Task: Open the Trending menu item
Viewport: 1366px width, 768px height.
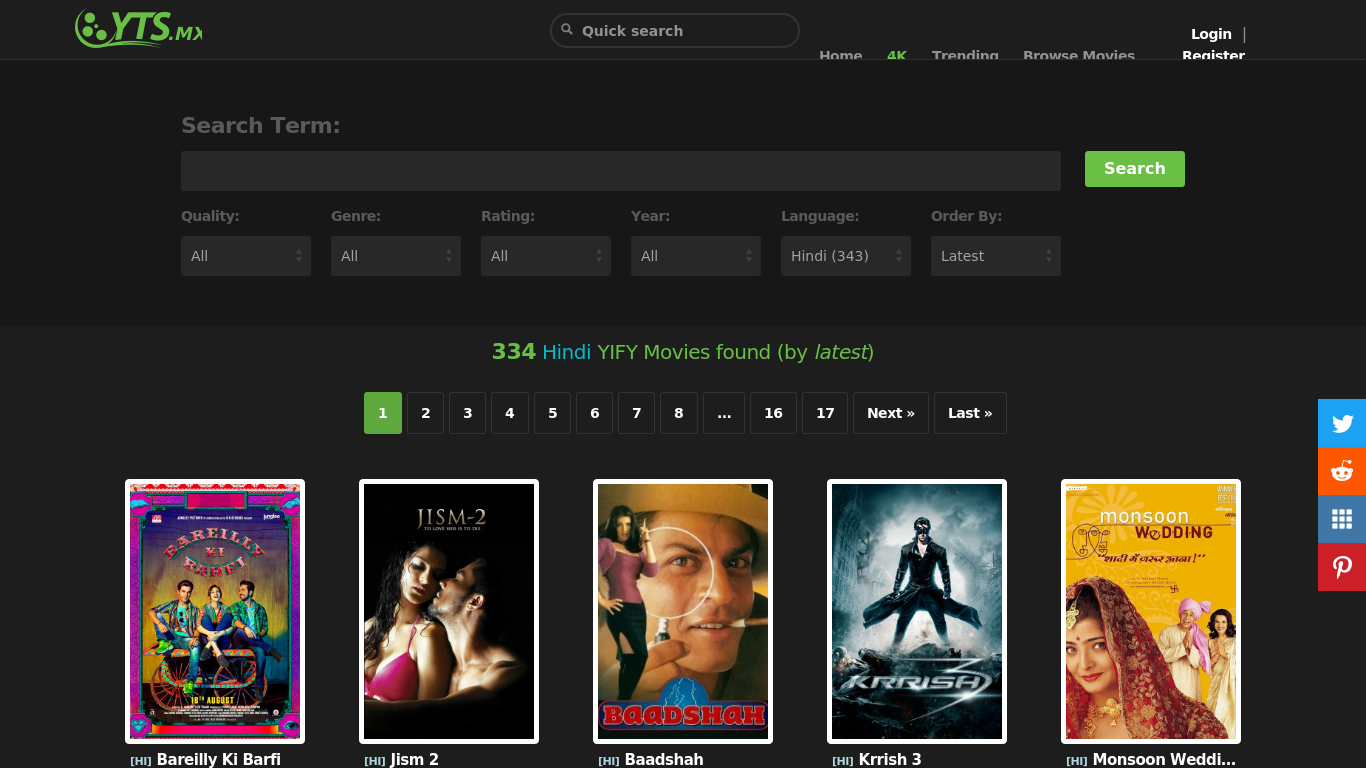Action: pos(965,55)
